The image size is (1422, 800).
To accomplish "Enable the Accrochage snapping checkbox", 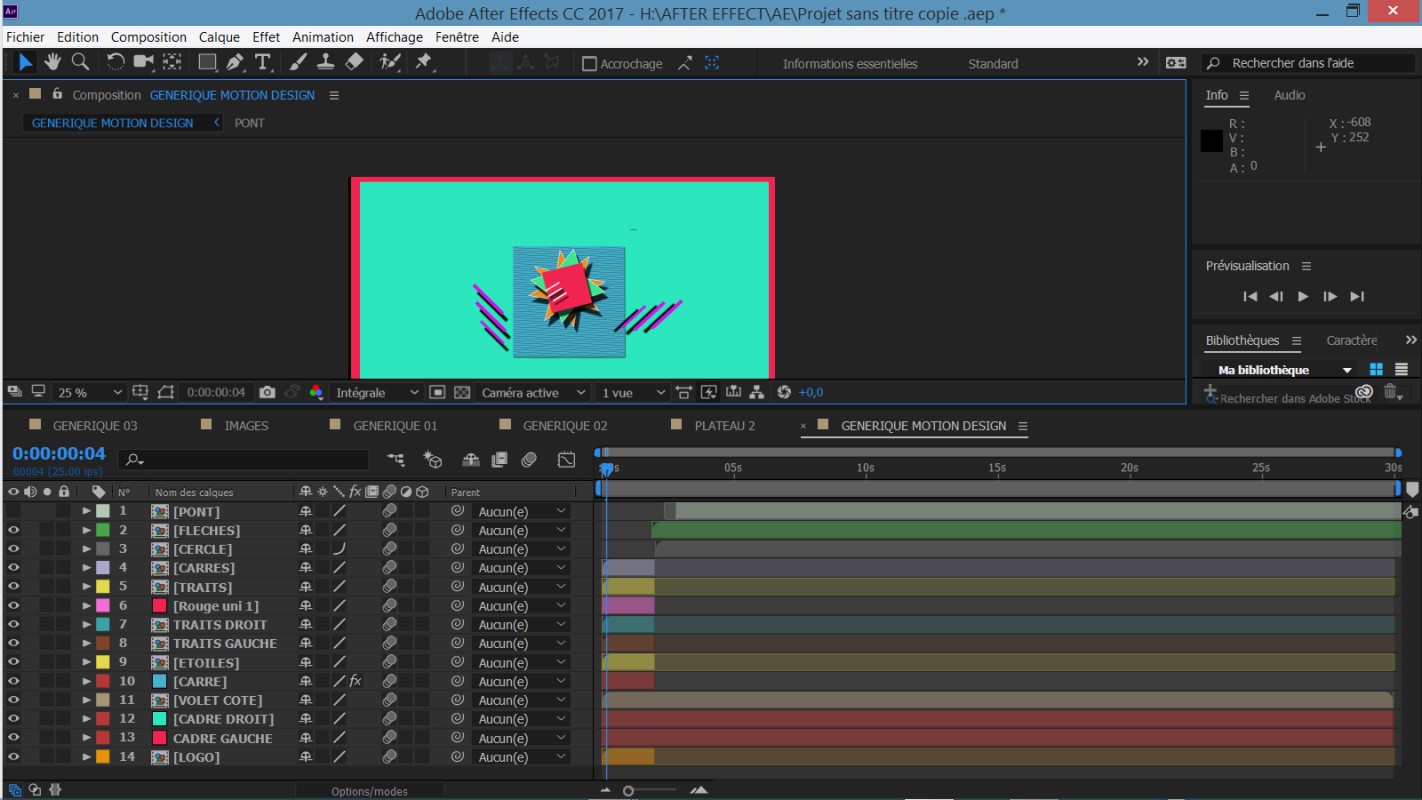I will pos(590,64).
